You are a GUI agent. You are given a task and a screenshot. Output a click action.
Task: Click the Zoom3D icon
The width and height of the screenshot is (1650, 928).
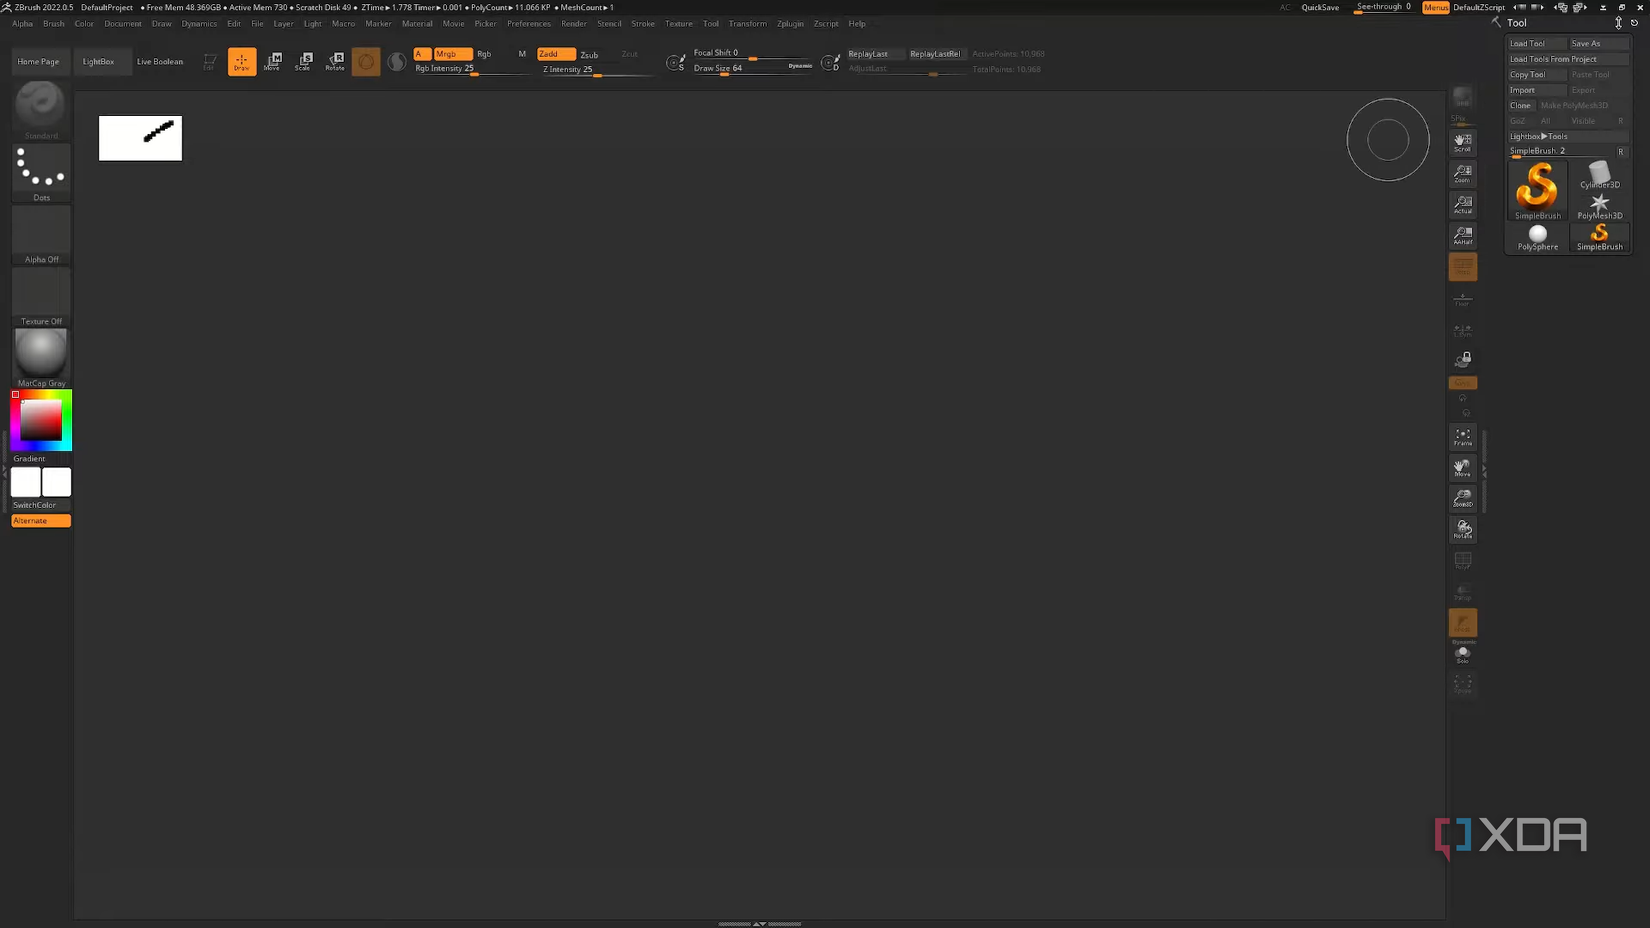[x=1462, y=498]
